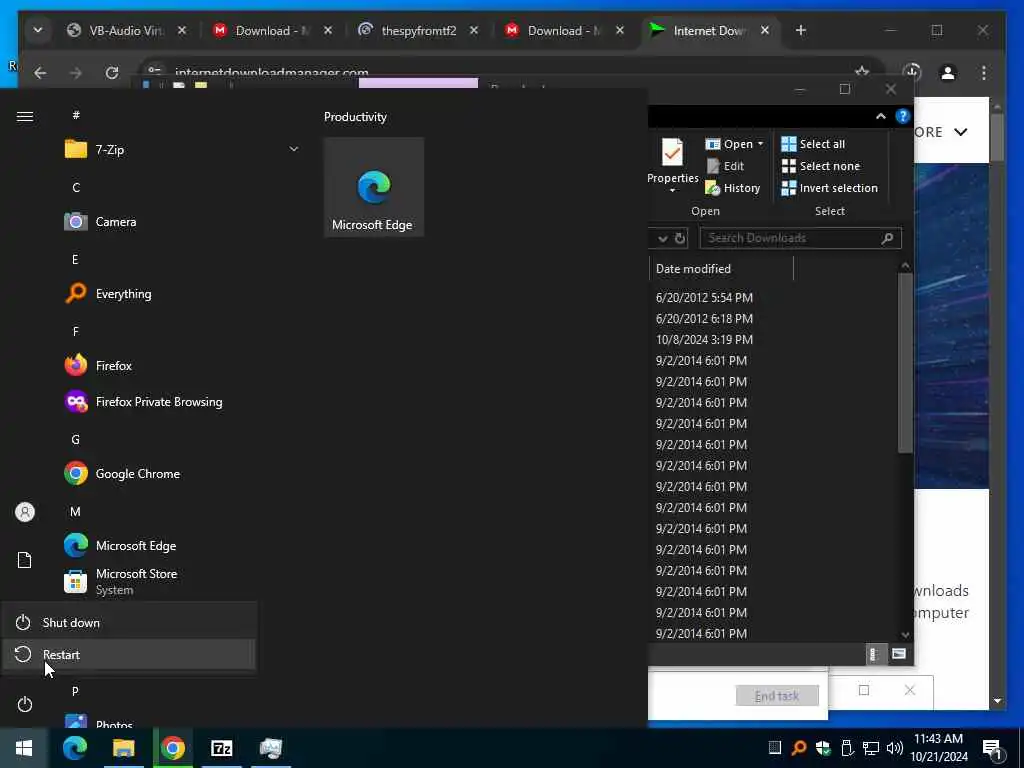The width and height of the screenshot is (1024, 768).
Task: Click Invert selection in Explorer
Action: click(829, 188)
